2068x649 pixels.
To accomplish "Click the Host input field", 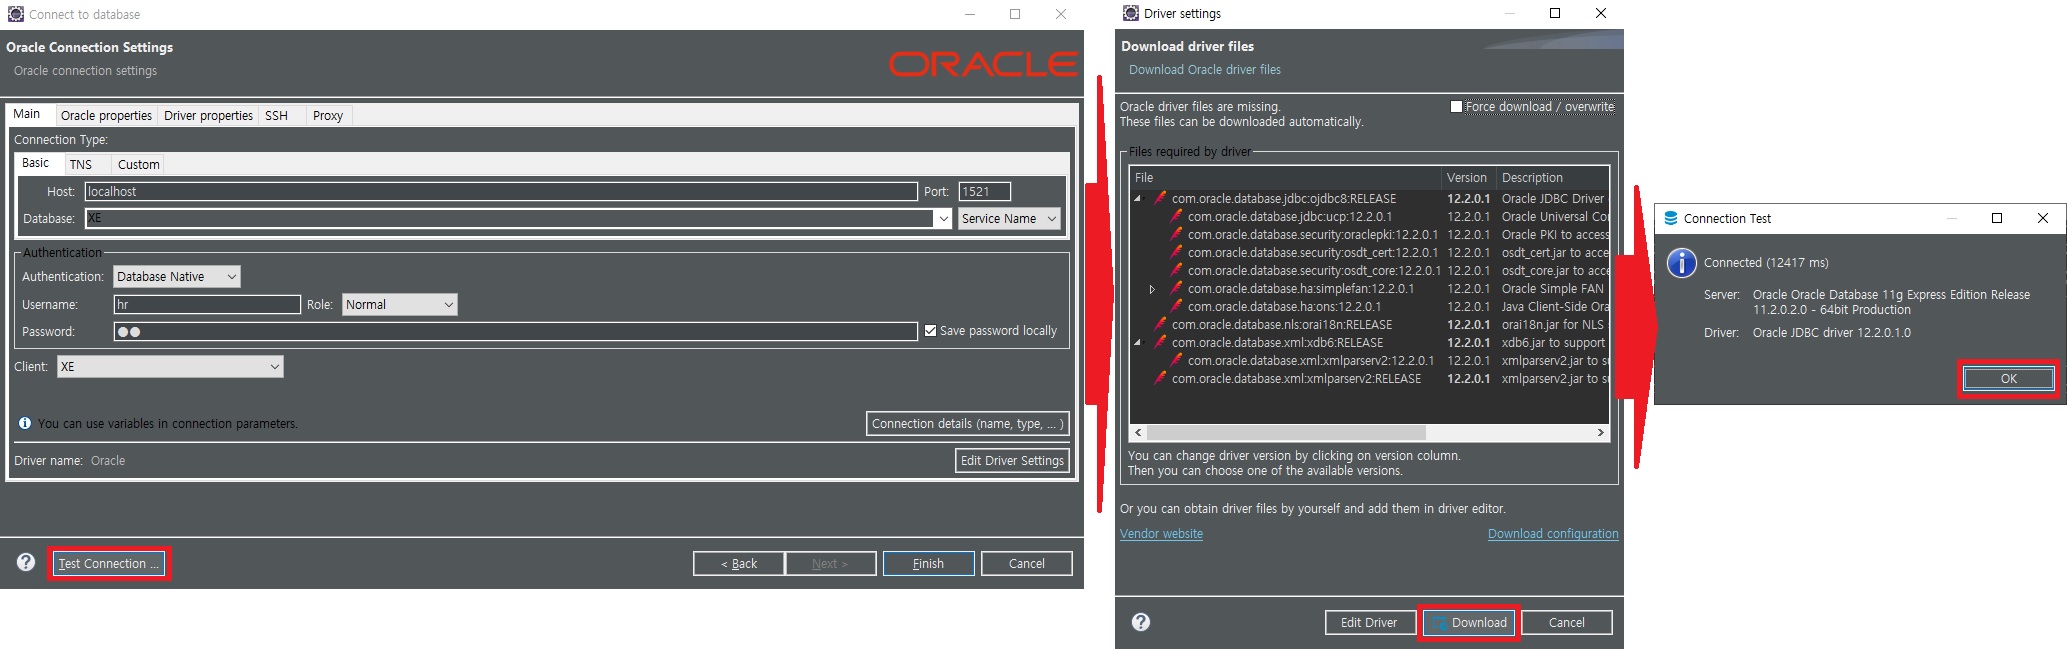I will click(x=501, y=191).
